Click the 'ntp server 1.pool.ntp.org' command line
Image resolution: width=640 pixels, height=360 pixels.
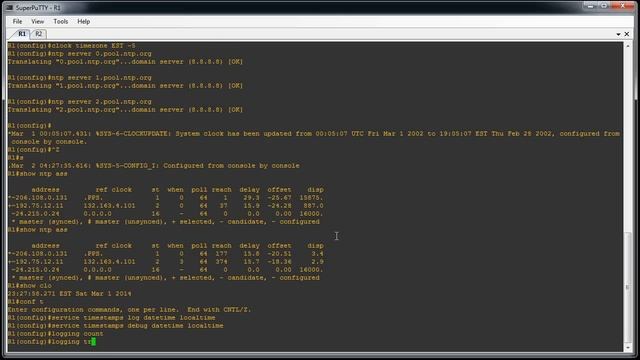coord(80,78)
